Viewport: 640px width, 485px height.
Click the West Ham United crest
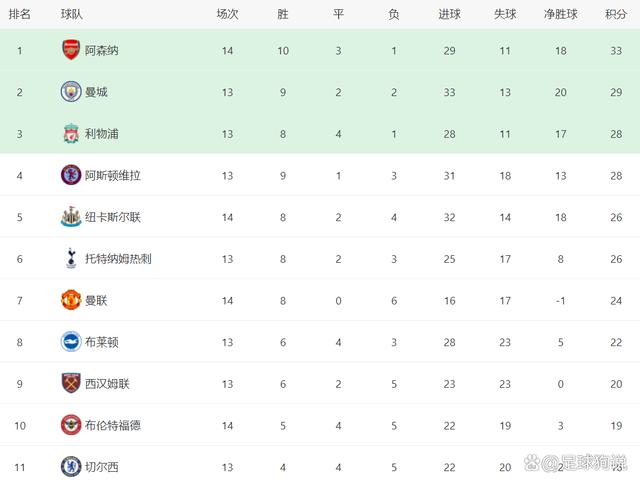pyautogui.click(x=71, y=383)
